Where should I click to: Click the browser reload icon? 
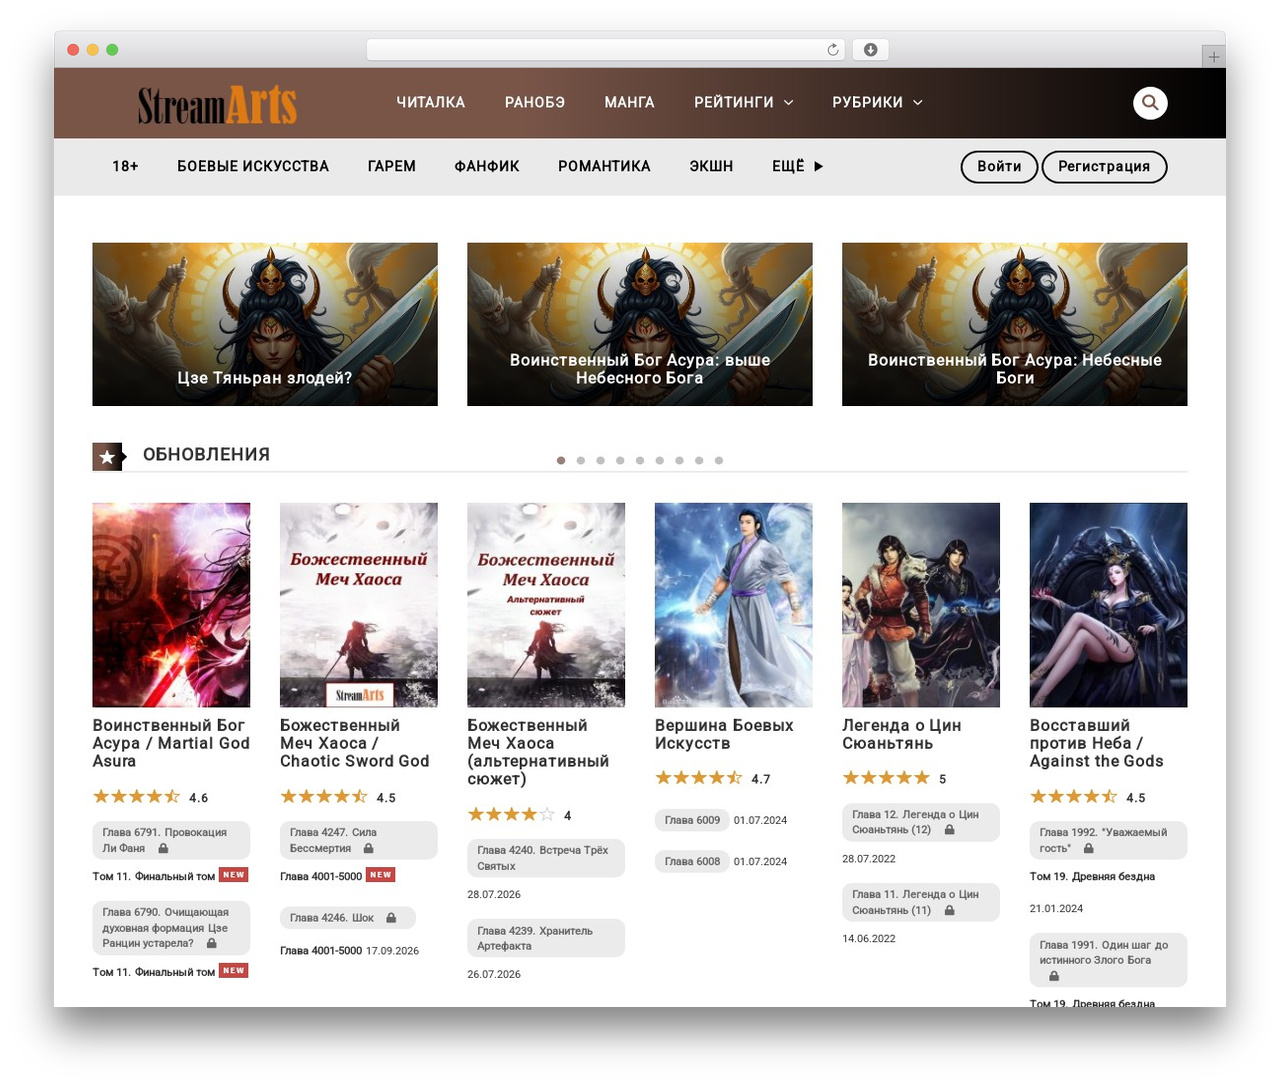pos(832,50)
